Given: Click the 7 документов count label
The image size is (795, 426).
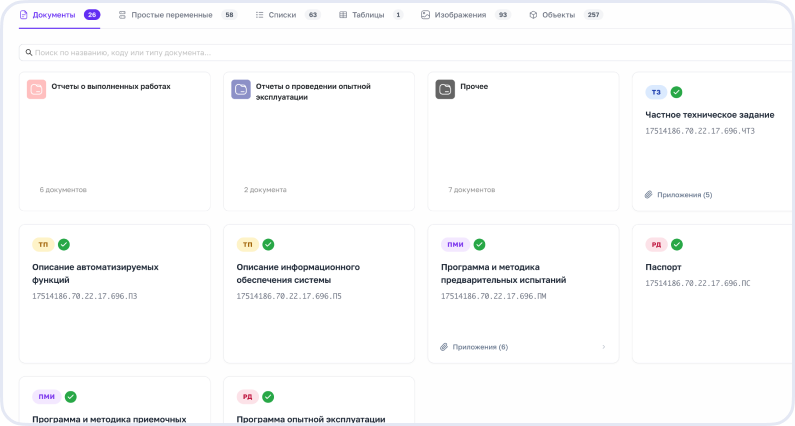Looking at the screenshot, I should (472, 190).
